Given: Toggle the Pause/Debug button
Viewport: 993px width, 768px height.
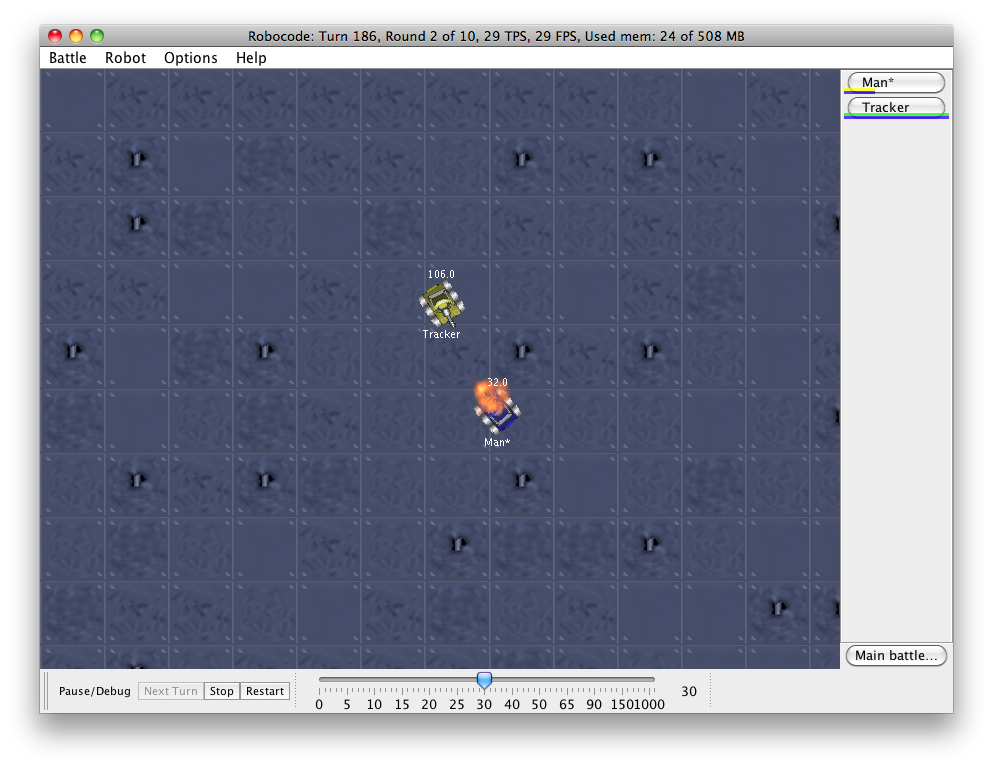Looking at the screenshot, I should tap(94, 691).
